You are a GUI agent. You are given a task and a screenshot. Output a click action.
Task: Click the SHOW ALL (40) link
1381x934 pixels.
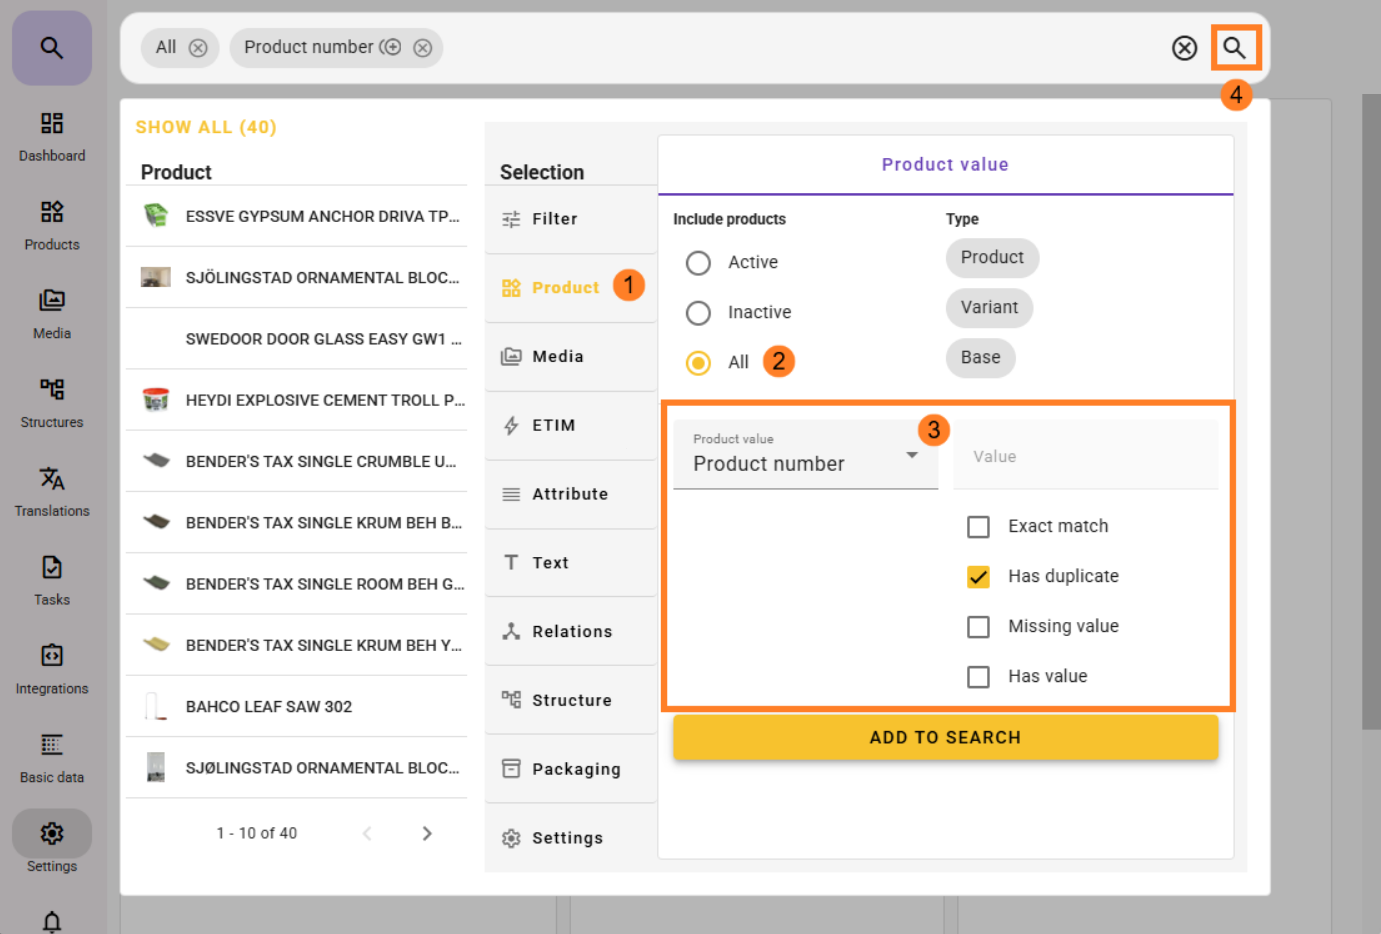[206, 127]
